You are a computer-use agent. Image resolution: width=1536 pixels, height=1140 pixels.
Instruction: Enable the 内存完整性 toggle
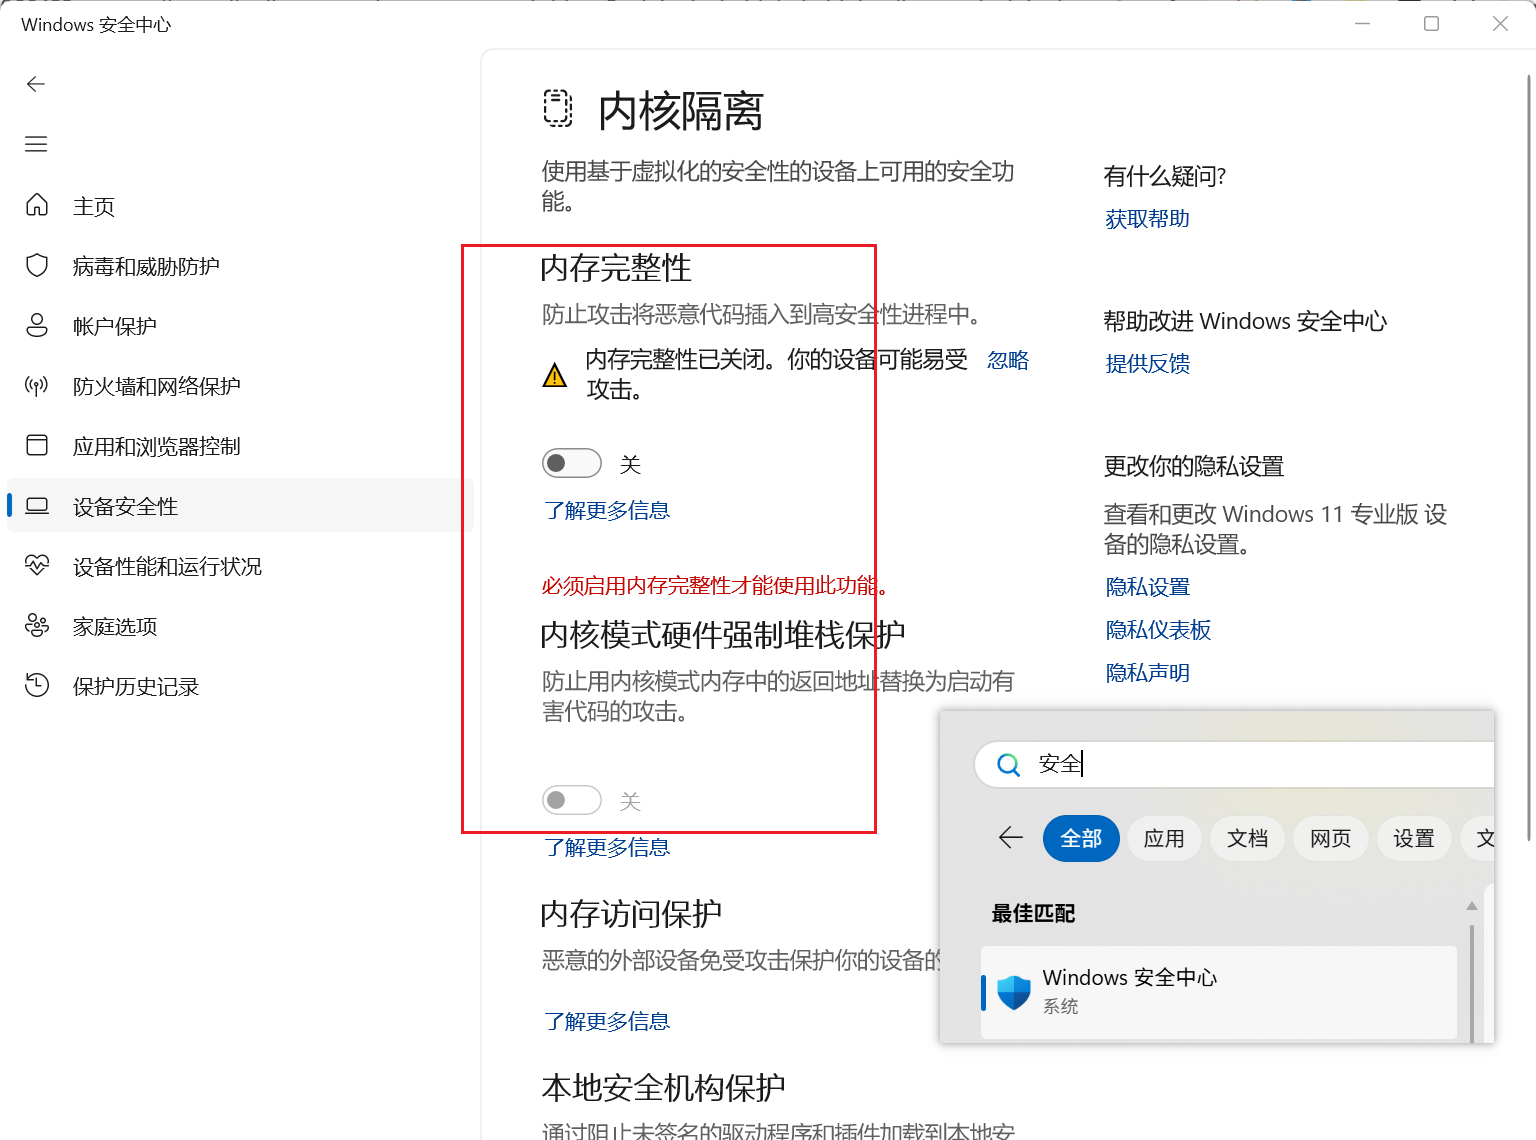click(571, 462)
